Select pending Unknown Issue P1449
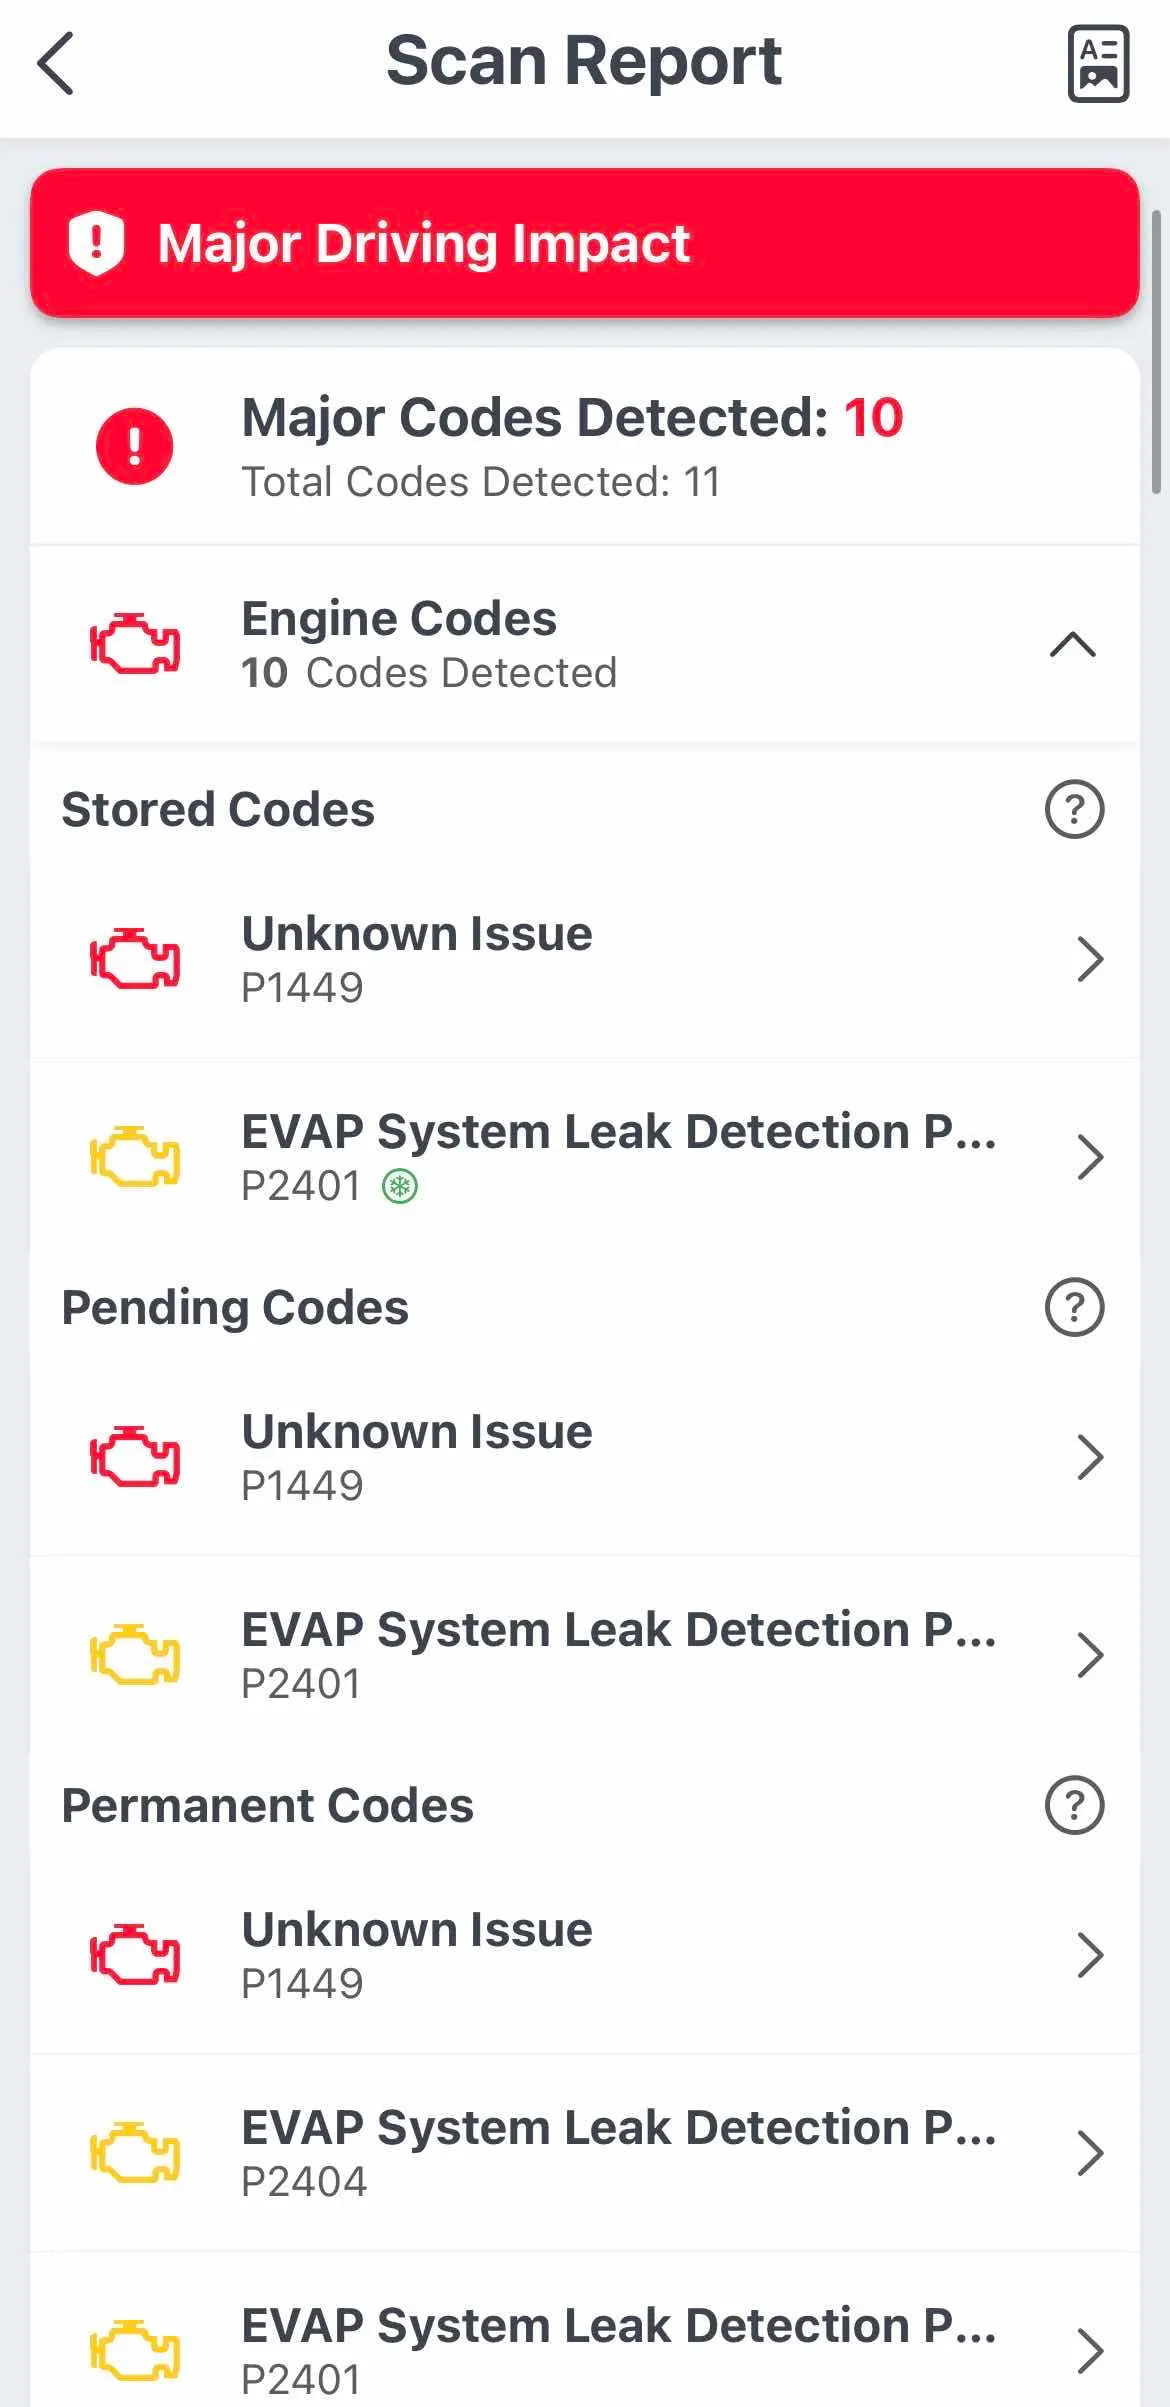The image size is (1170, 2407). click(x=585, y=1456)
